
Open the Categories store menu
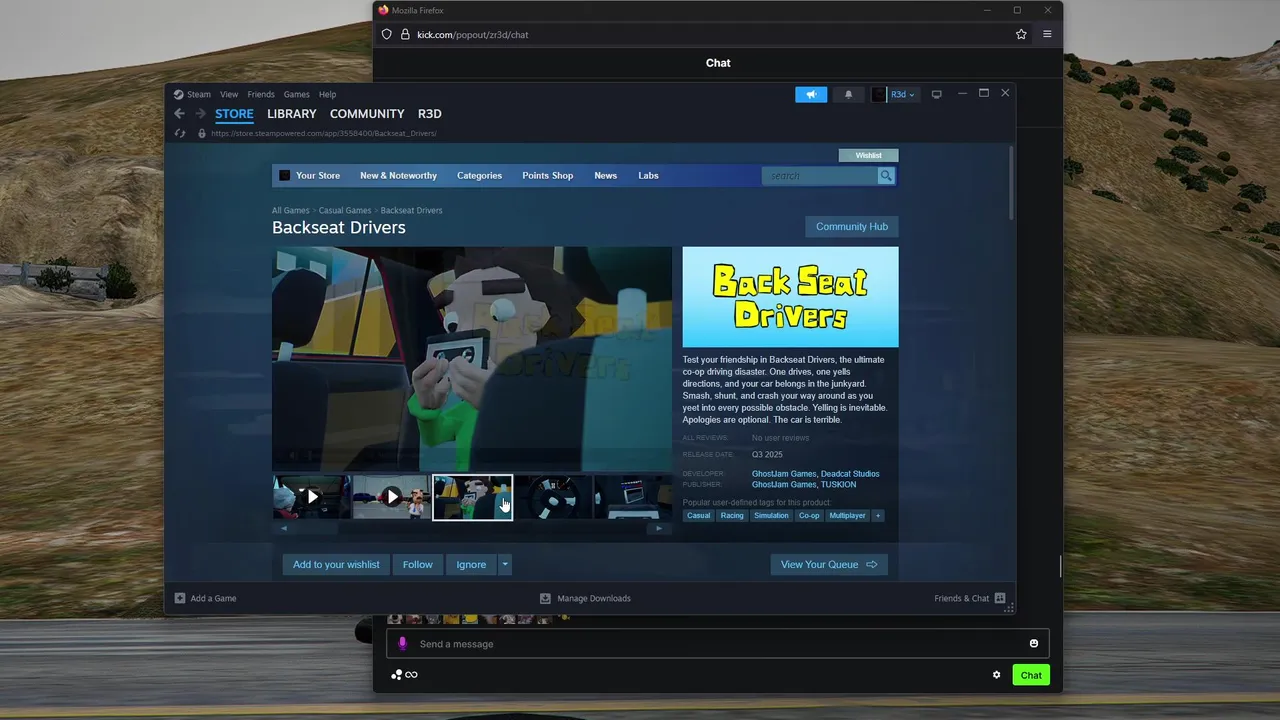click(x=479, y=176)
